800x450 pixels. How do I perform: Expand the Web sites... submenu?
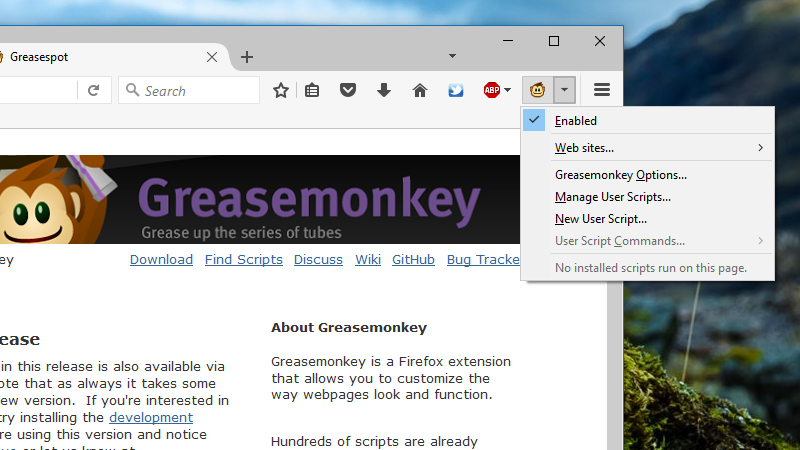[648, 148]
